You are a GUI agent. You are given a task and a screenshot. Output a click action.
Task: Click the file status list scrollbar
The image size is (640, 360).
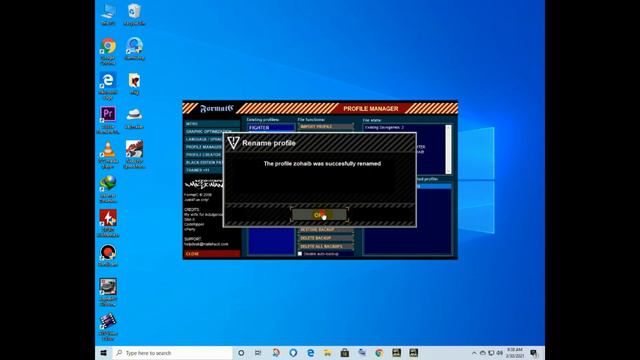coord(449,149)
